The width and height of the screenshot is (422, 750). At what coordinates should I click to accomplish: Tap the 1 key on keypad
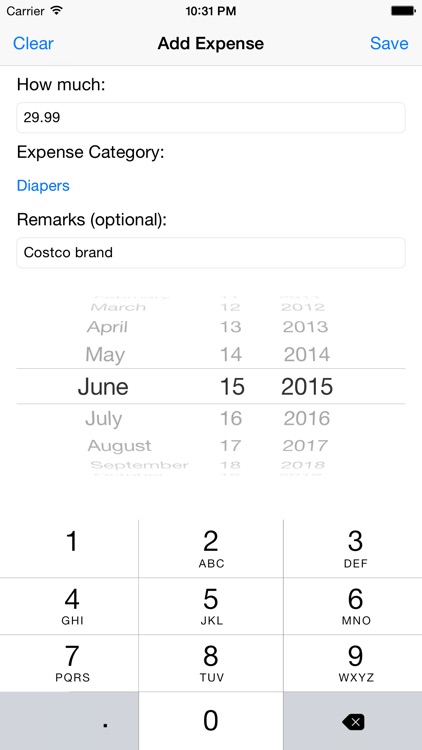coord(69,548)
